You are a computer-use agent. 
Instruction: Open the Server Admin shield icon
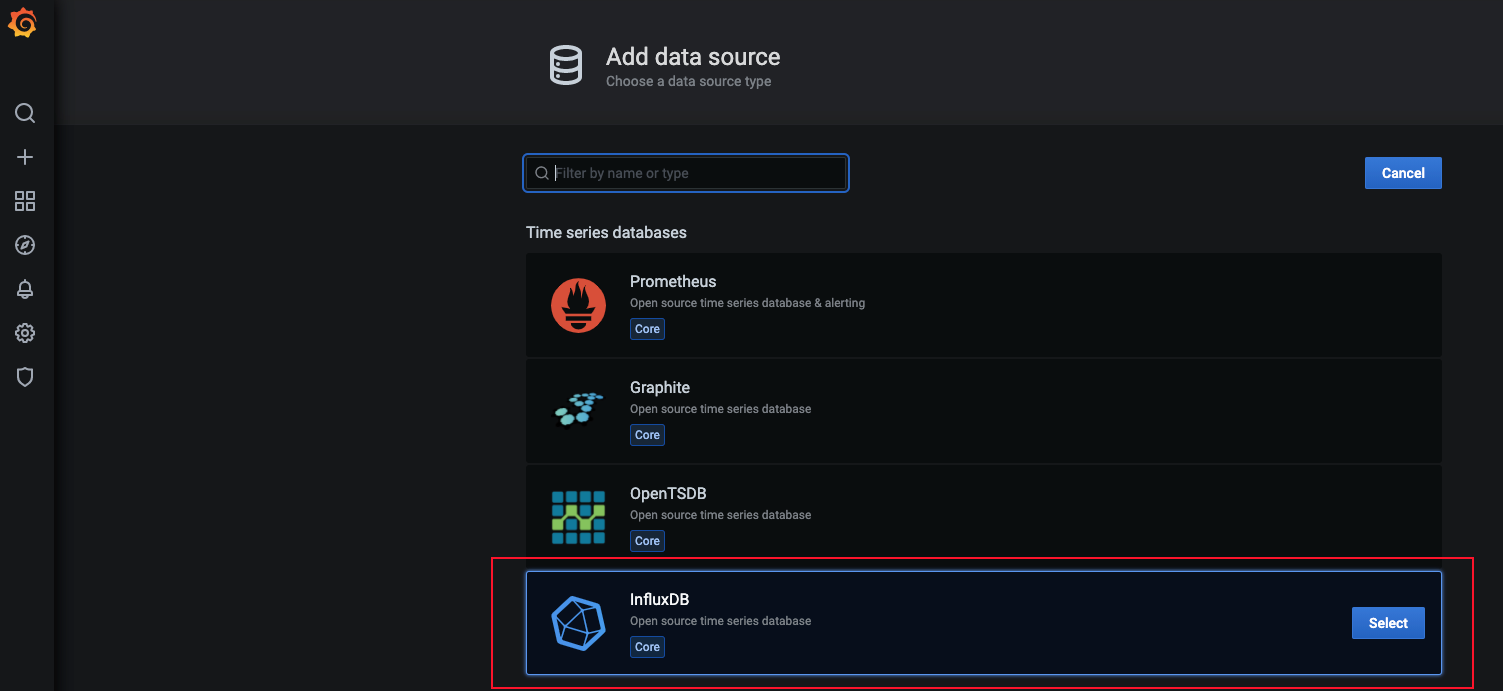(25, 377)
